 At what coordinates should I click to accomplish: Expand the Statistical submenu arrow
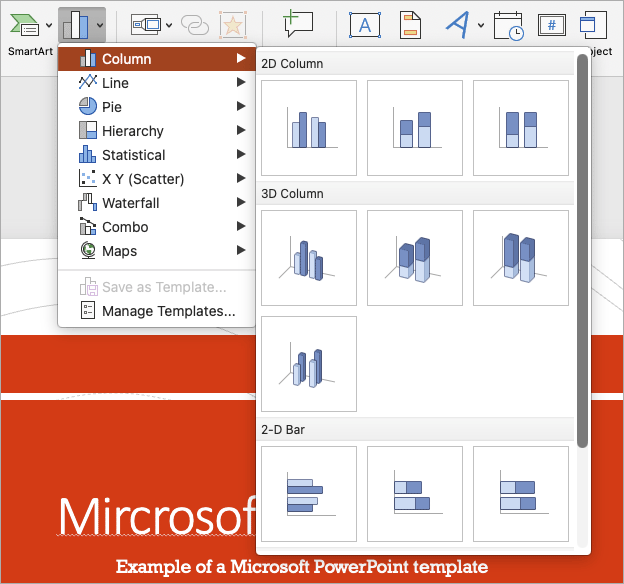pyautogui.click(x=241, y=154)
